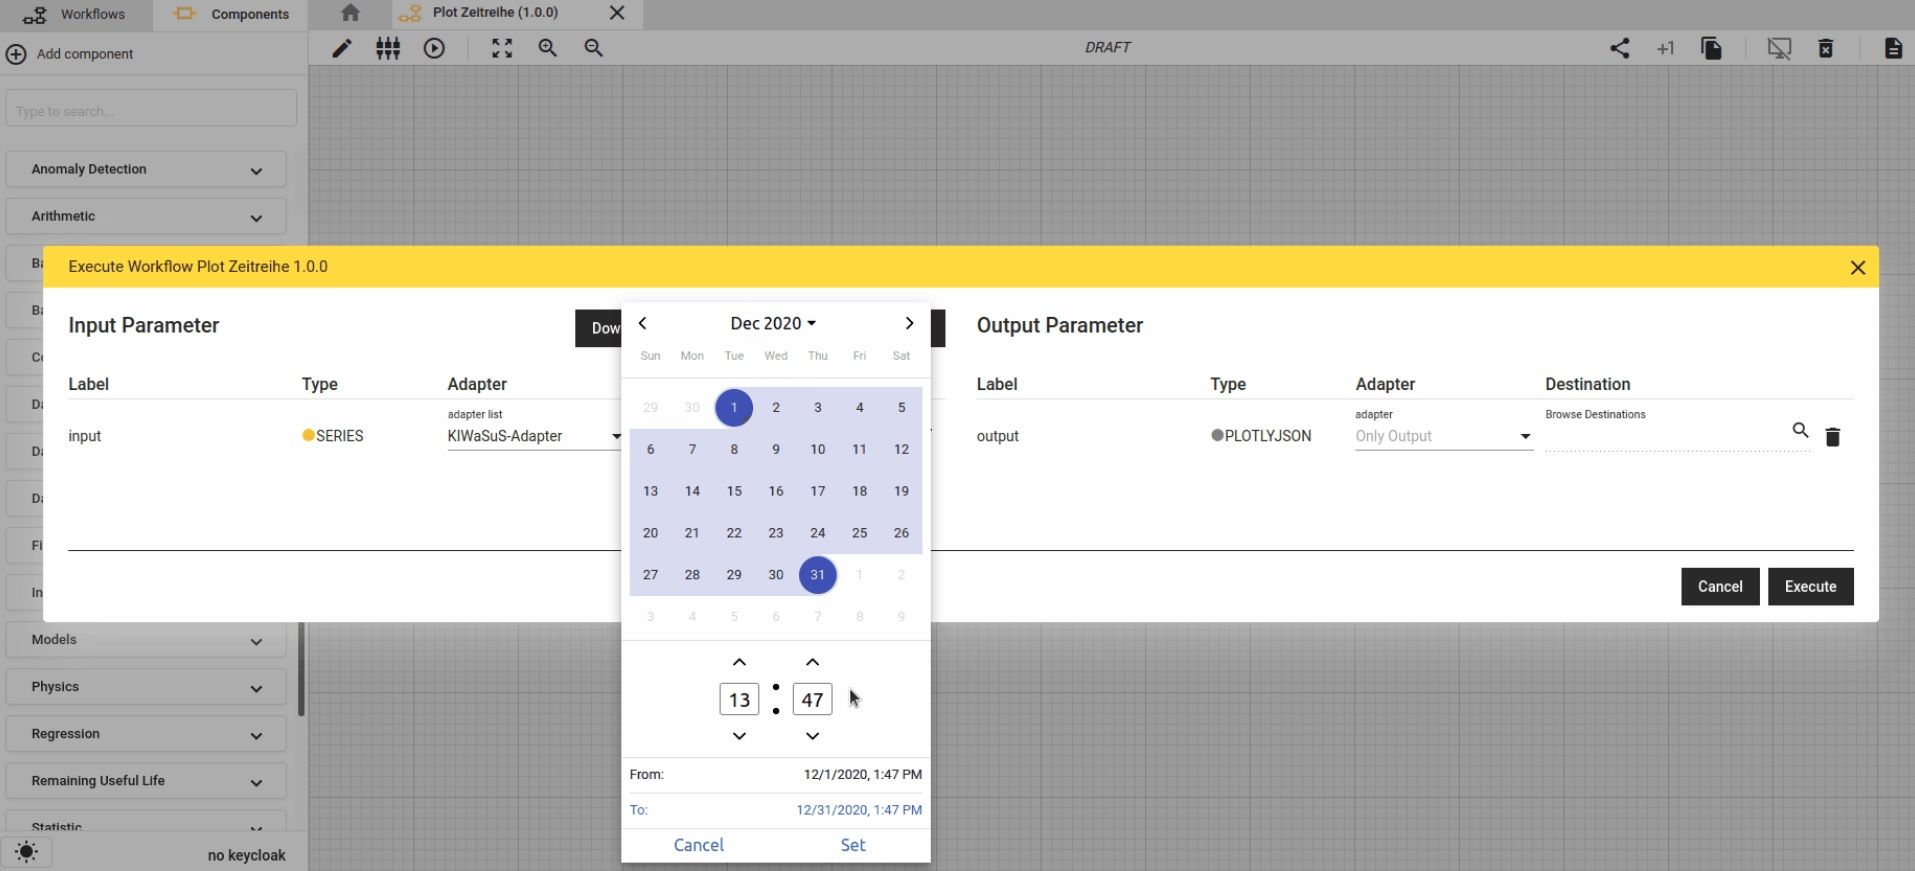
Task: Click Set in the date picker
Action: pyautogui.click(x=853, y=845)
